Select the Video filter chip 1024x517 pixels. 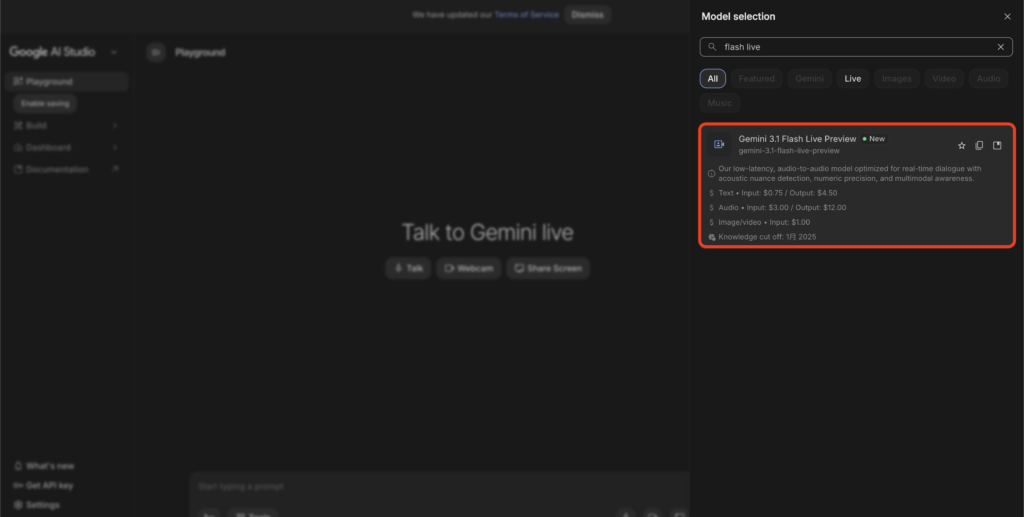pyautogui.click(x=944, y=78)
